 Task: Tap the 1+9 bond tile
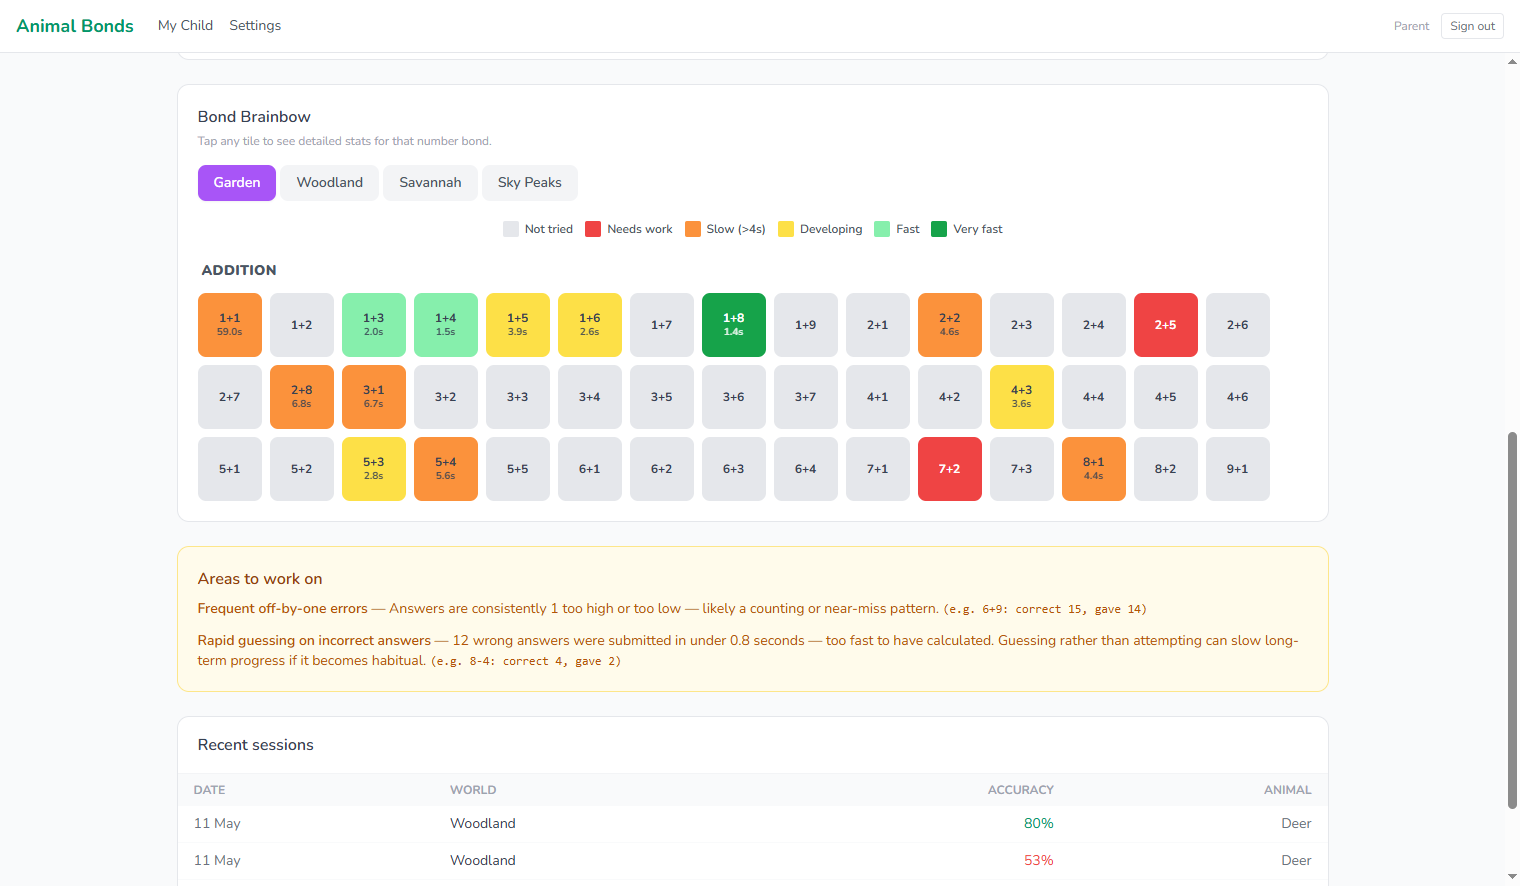(806, 325)
